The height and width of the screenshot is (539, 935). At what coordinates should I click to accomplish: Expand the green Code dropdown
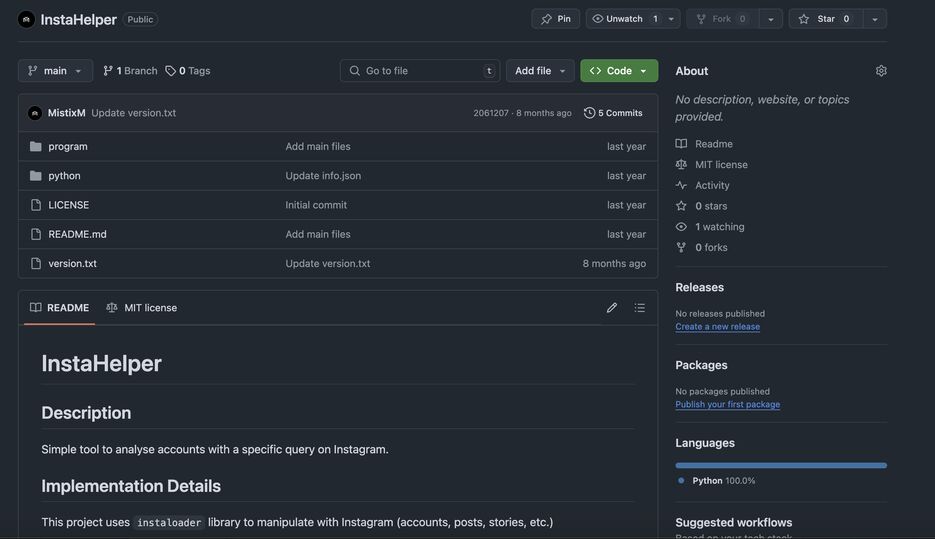tap(619, 71)
